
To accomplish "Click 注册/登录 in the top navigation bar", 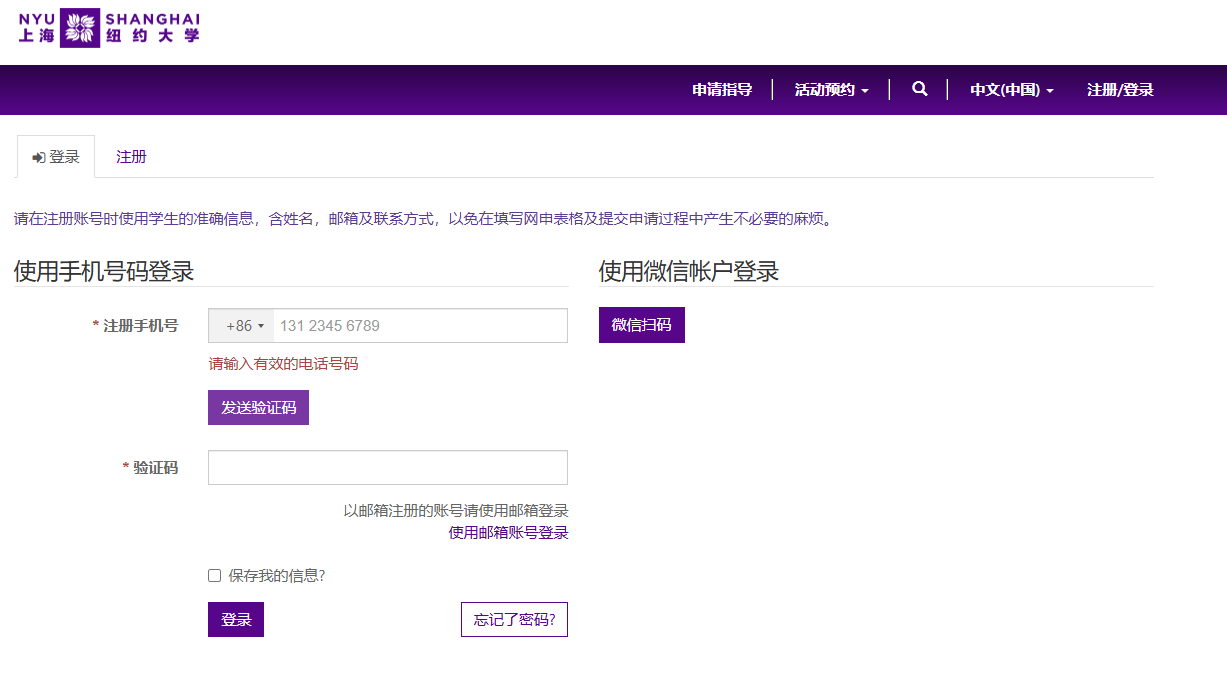I will (x=1120, y=90).
